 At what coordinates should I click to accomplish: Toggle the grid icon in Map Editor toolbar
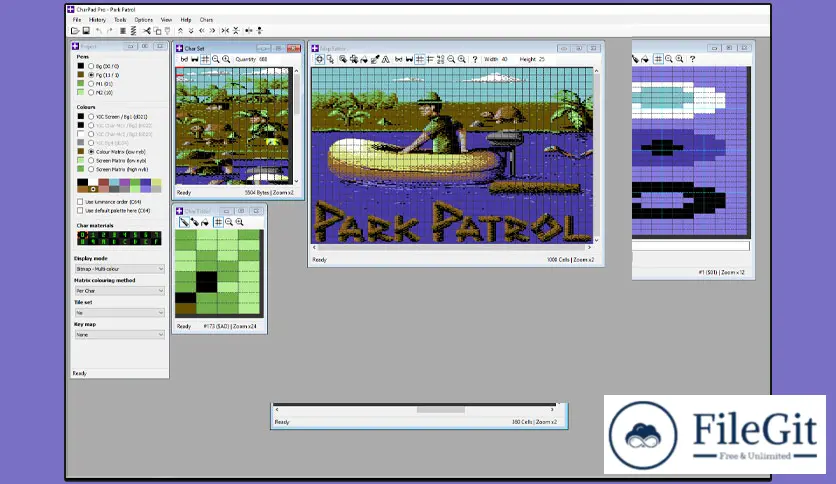click(420, 59)
